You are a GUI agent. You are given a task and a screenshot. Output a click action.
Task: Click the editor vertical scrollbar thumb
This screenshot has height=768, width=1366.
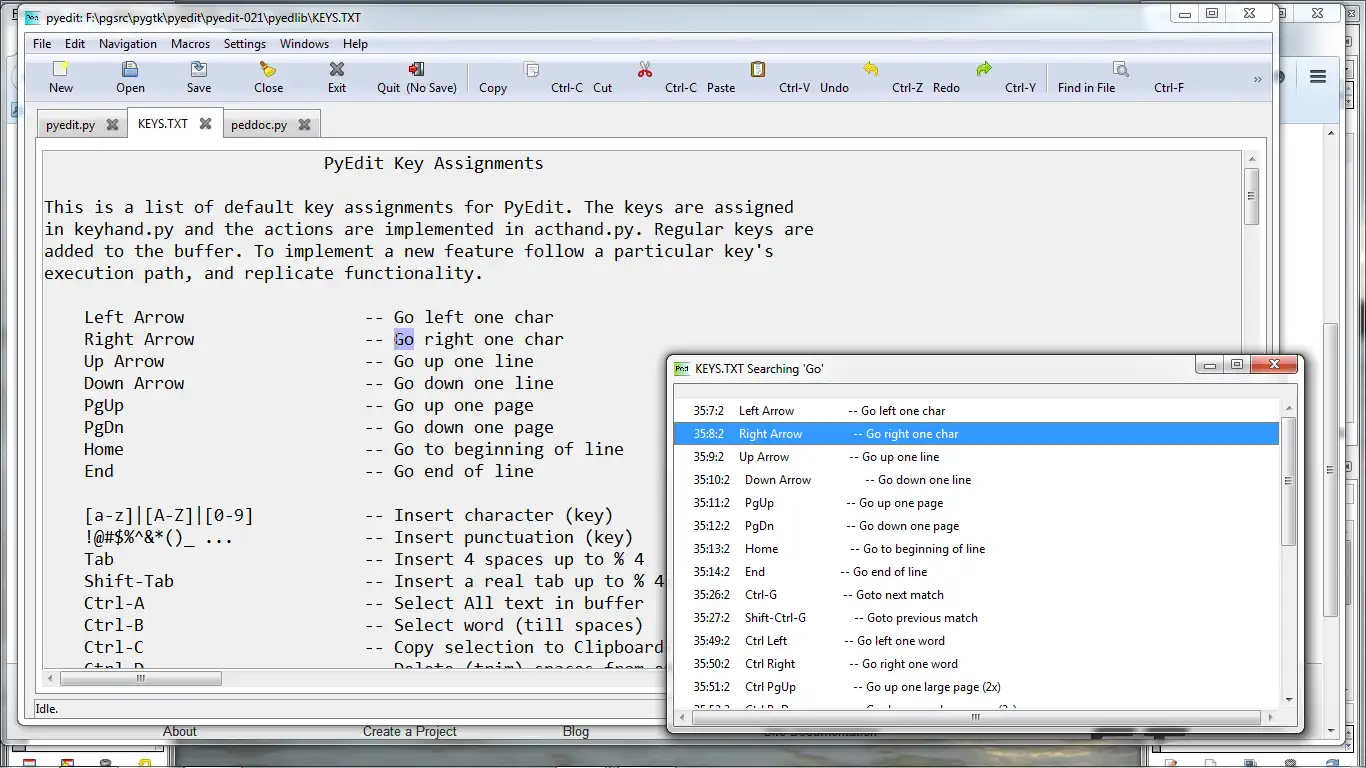1251,196
